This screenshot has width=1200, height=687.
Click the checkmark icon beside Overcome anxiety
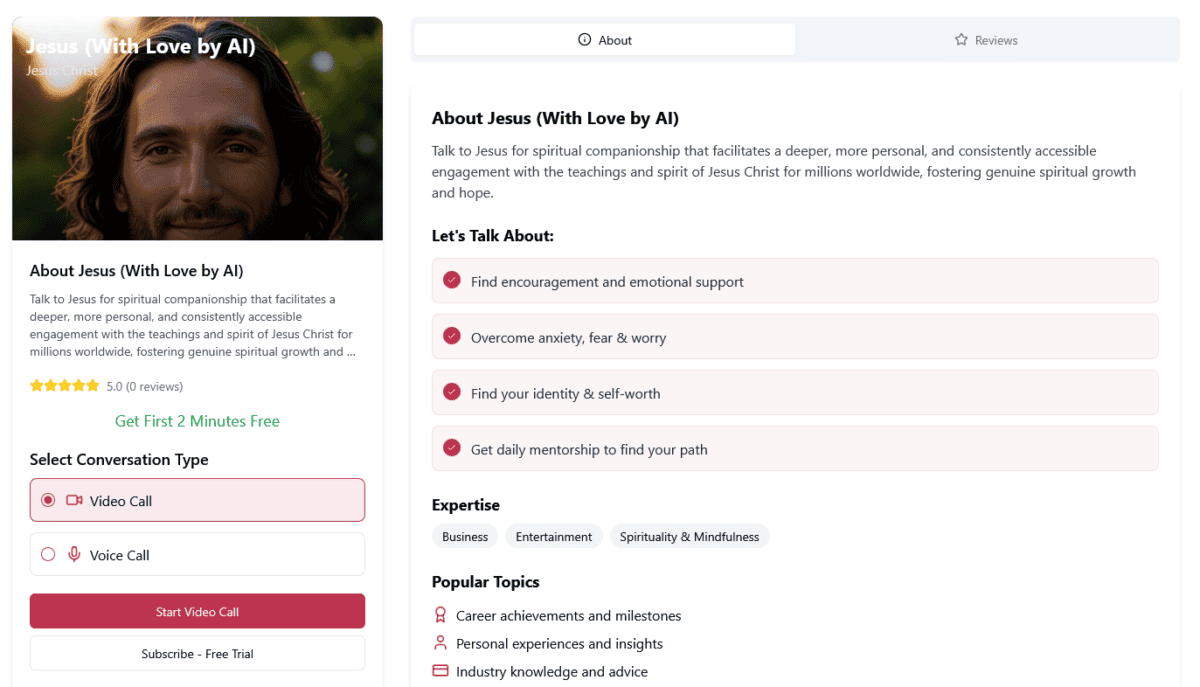point(452,337)
